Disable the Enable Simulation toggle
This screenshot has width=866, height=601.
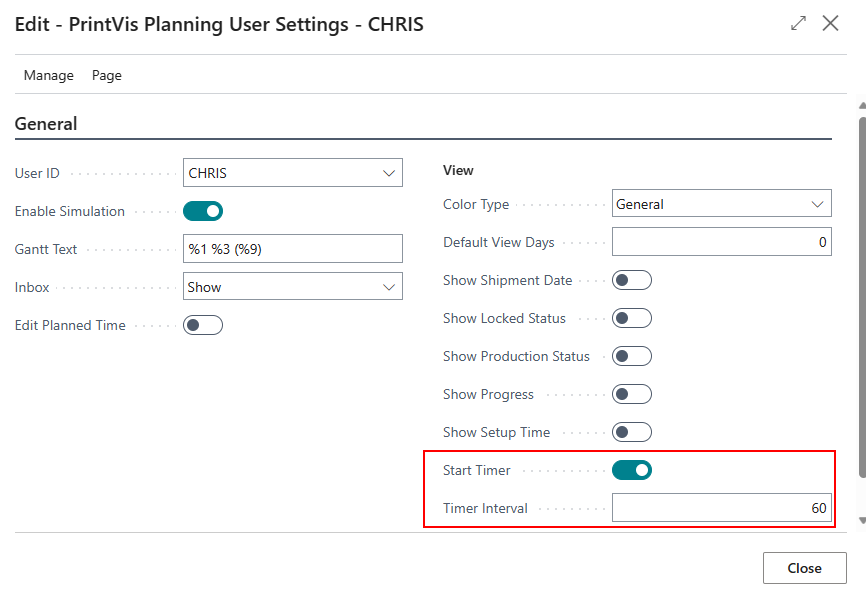[203, 211]
